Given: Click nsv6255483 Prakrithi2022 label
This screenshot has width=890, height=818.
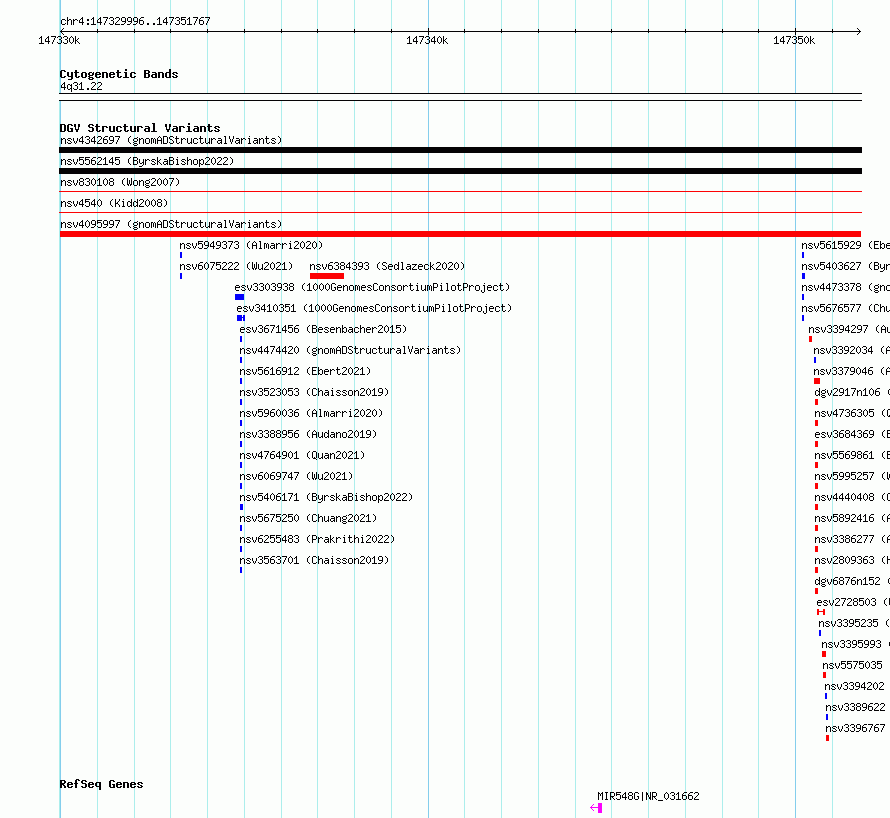Looking at the screenshot, I should tap(317, 539).
